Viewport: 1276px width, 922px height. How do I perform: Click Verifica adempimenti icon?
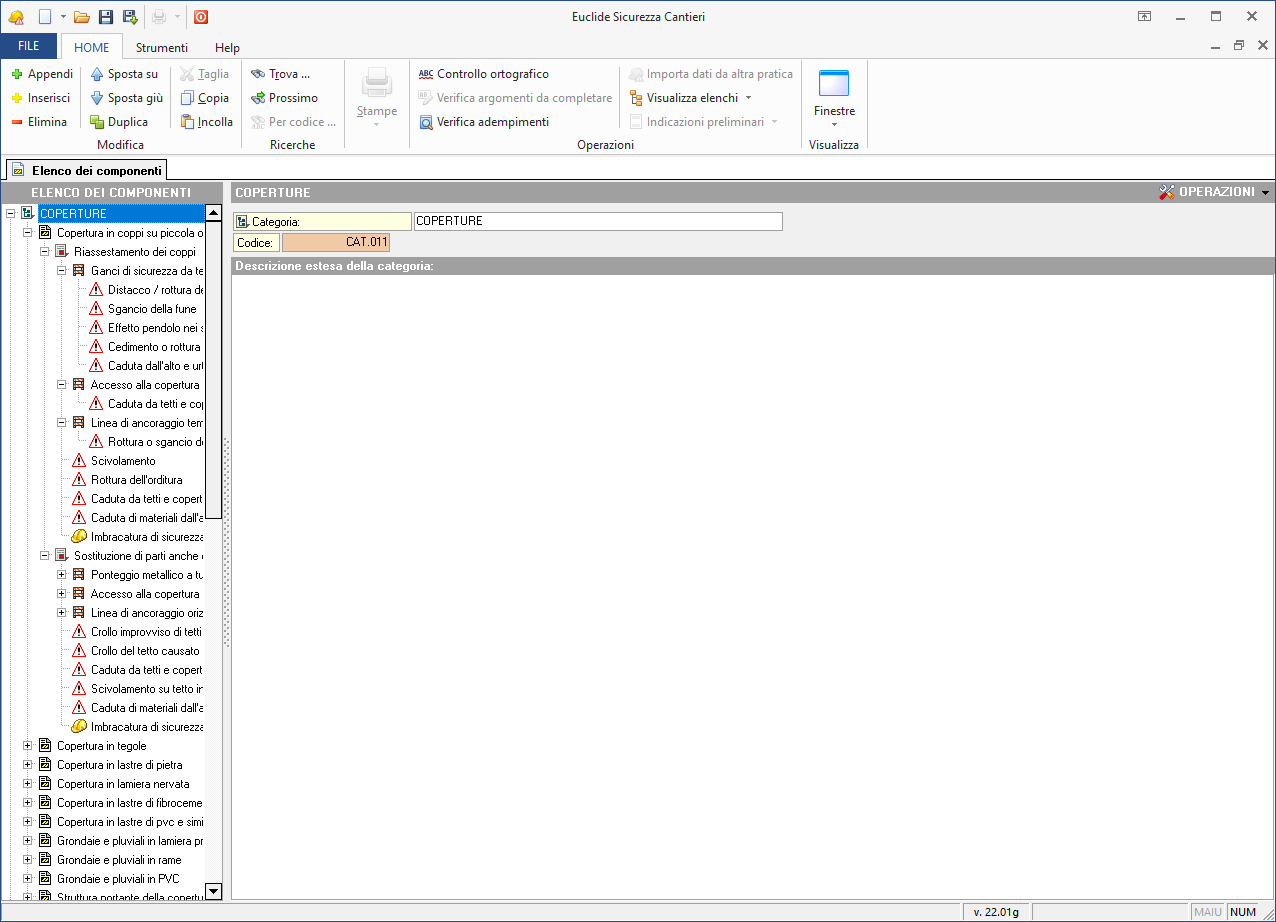point(426,122)
